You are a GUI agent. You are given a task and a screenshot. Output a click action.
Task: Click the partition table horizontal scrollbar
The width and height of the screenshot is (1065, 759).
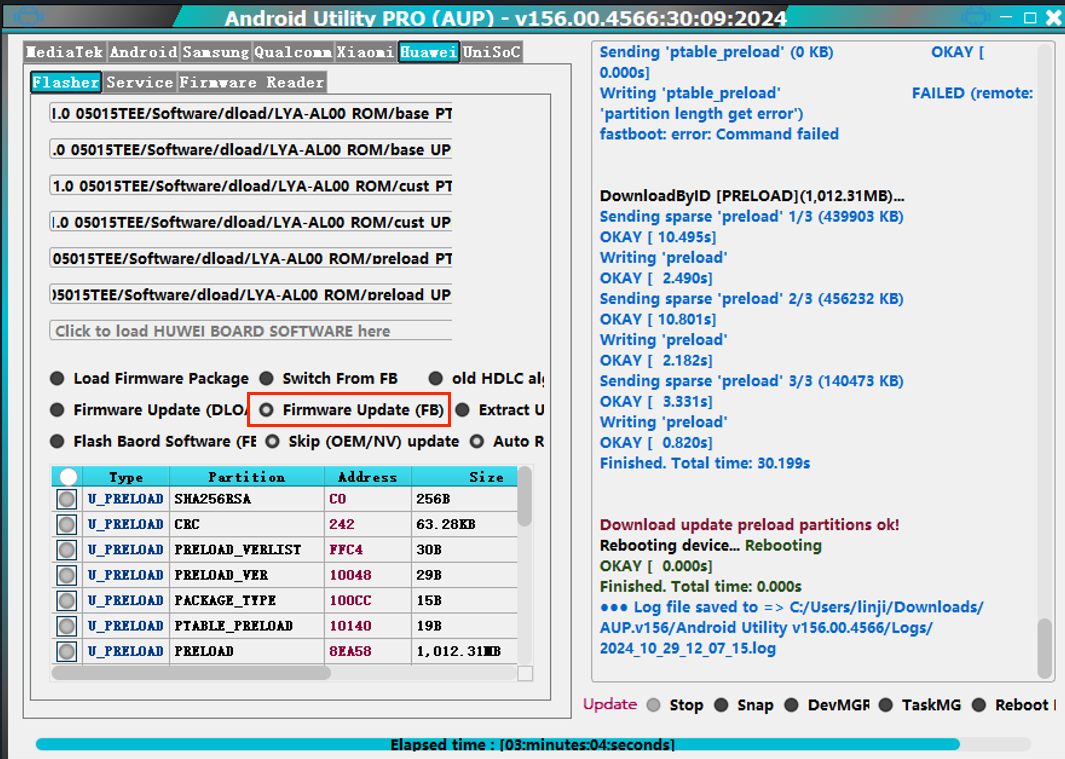click(x=192, y=673)
